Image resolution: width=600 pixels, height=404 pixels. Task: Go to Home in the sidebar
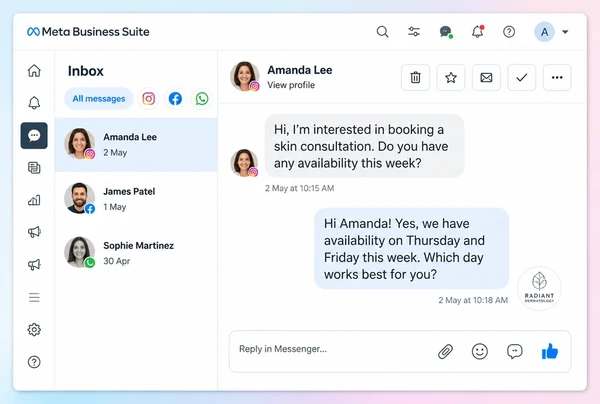34,71
